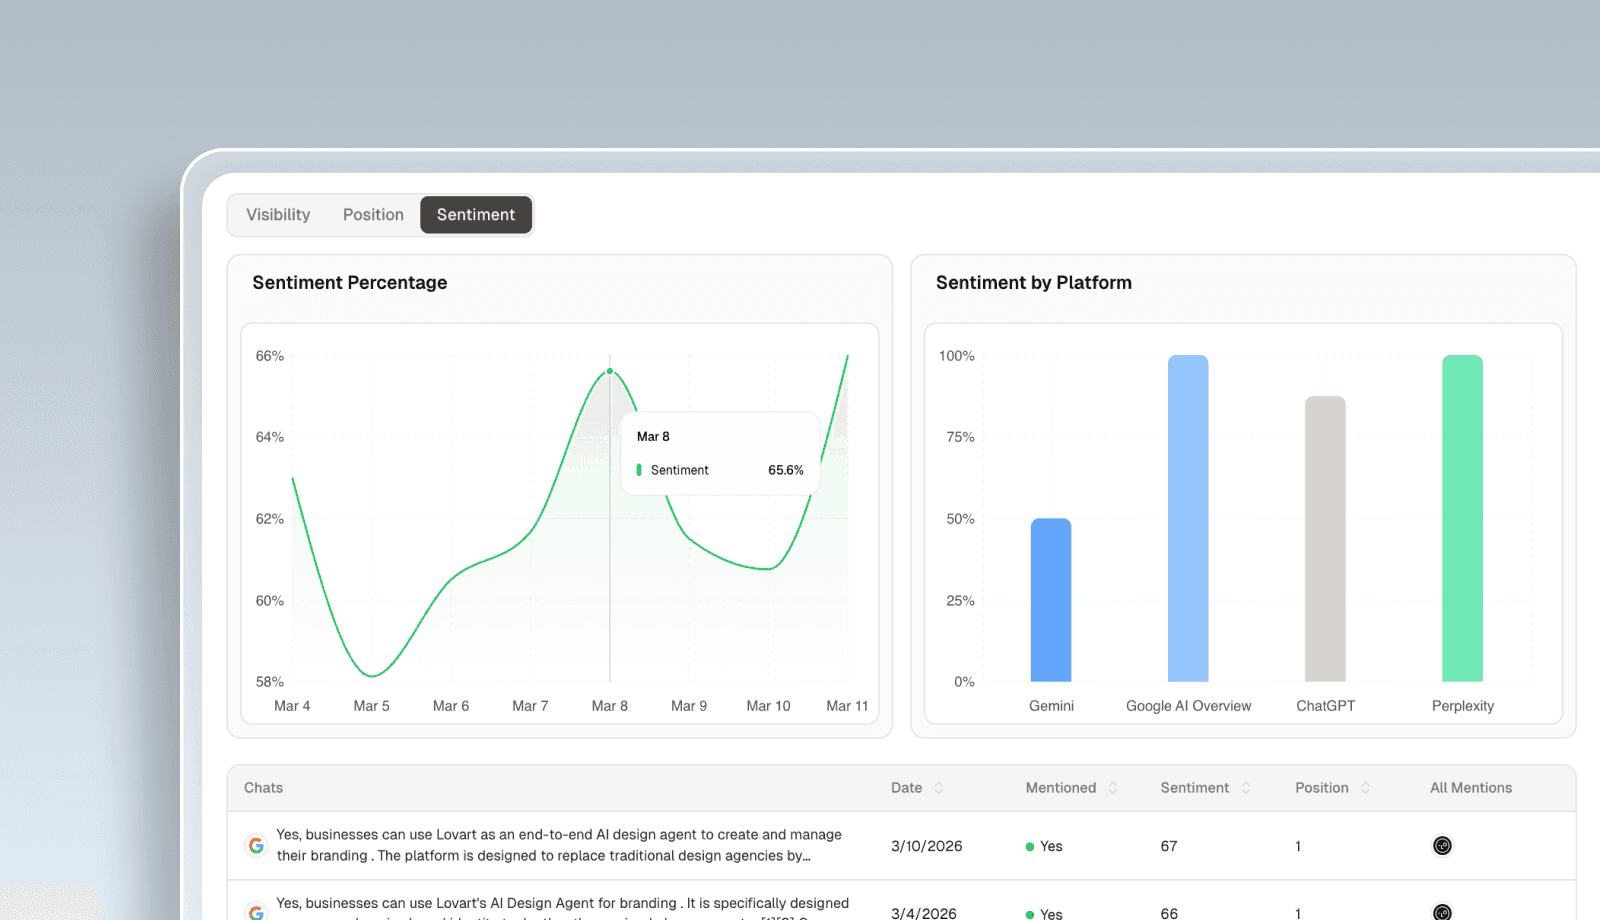Click the Mar 4 axis label
Screen dimensions: 1600x920
pyautogui.click(x=292, y=706)
